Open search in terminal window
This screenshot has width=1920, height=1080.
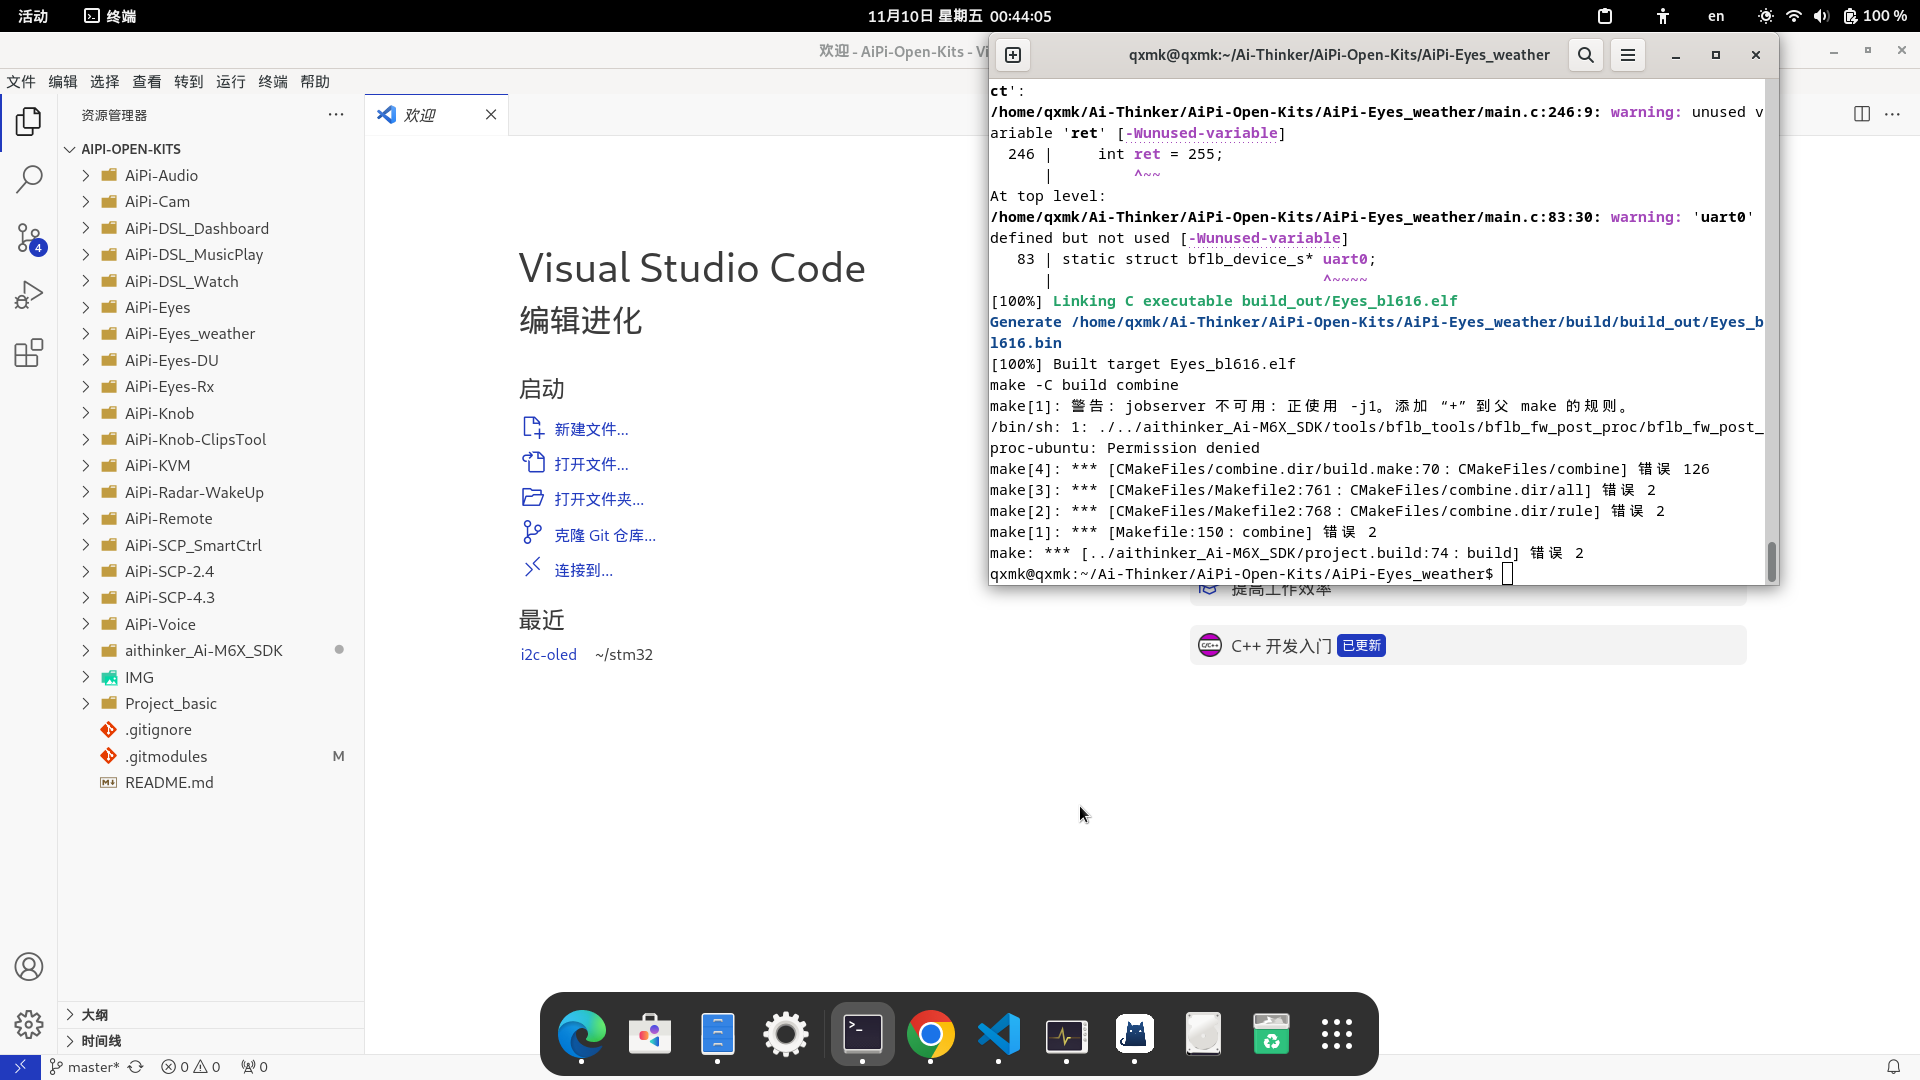pos(1586,55)
